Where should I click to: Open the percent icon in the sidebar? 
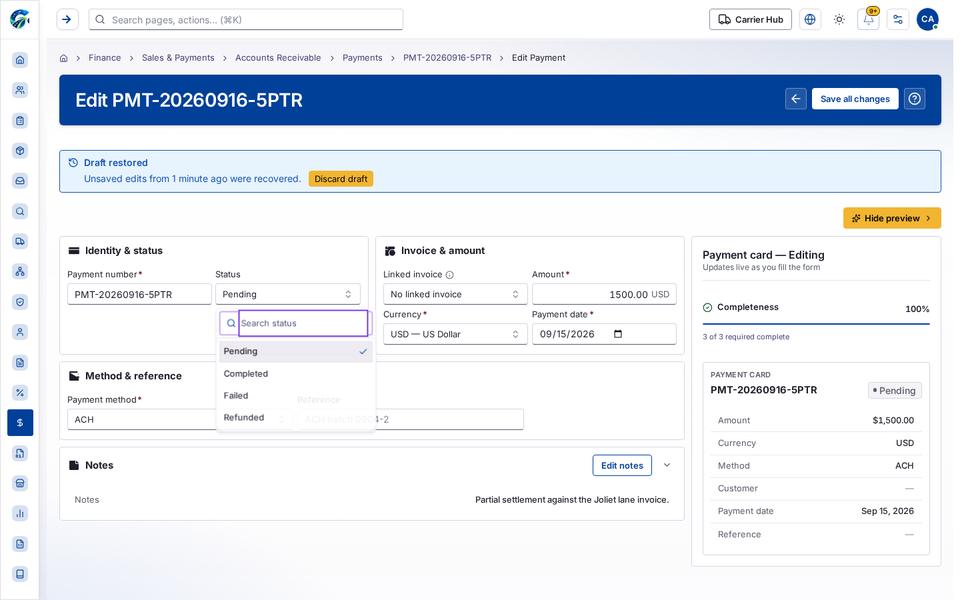[20, 392]
